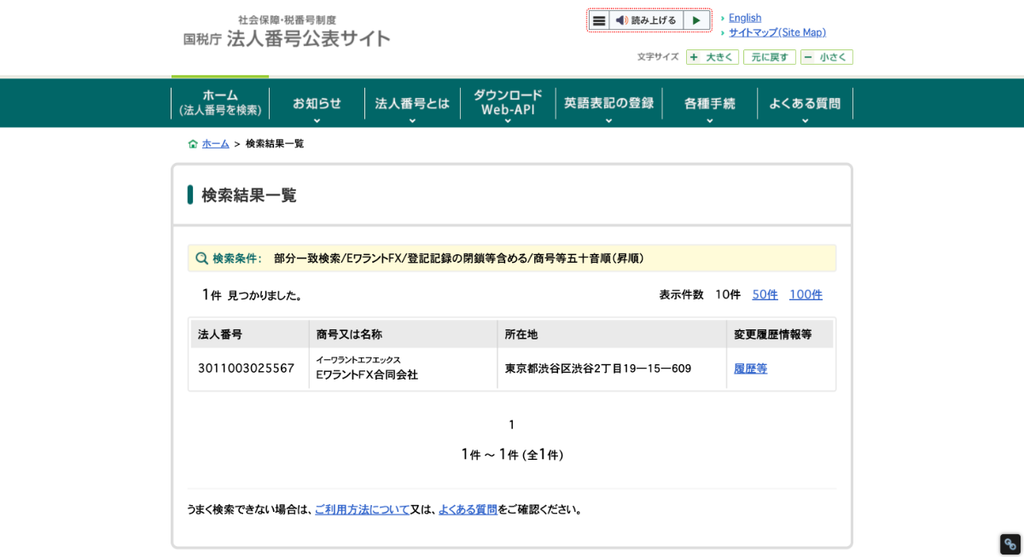This screenshot has width=1024, height=557.
Task: Expand the ダウンロード Web-API menu
Action: click(x=508, y=103)
